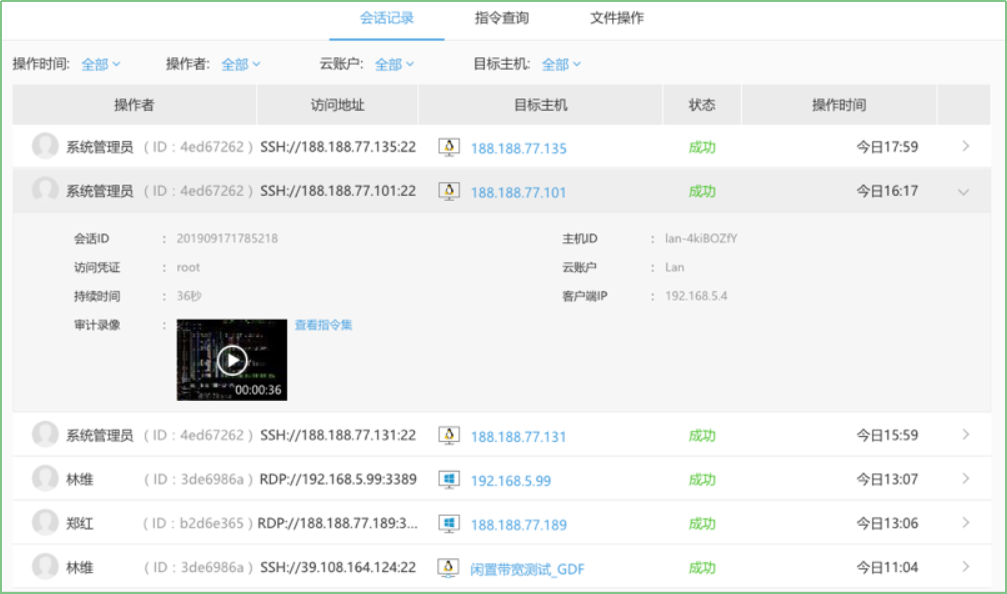The image size is (1007, 594).
Task: Click 系统管理员's avatar in the first row
Action: point(44,146)
